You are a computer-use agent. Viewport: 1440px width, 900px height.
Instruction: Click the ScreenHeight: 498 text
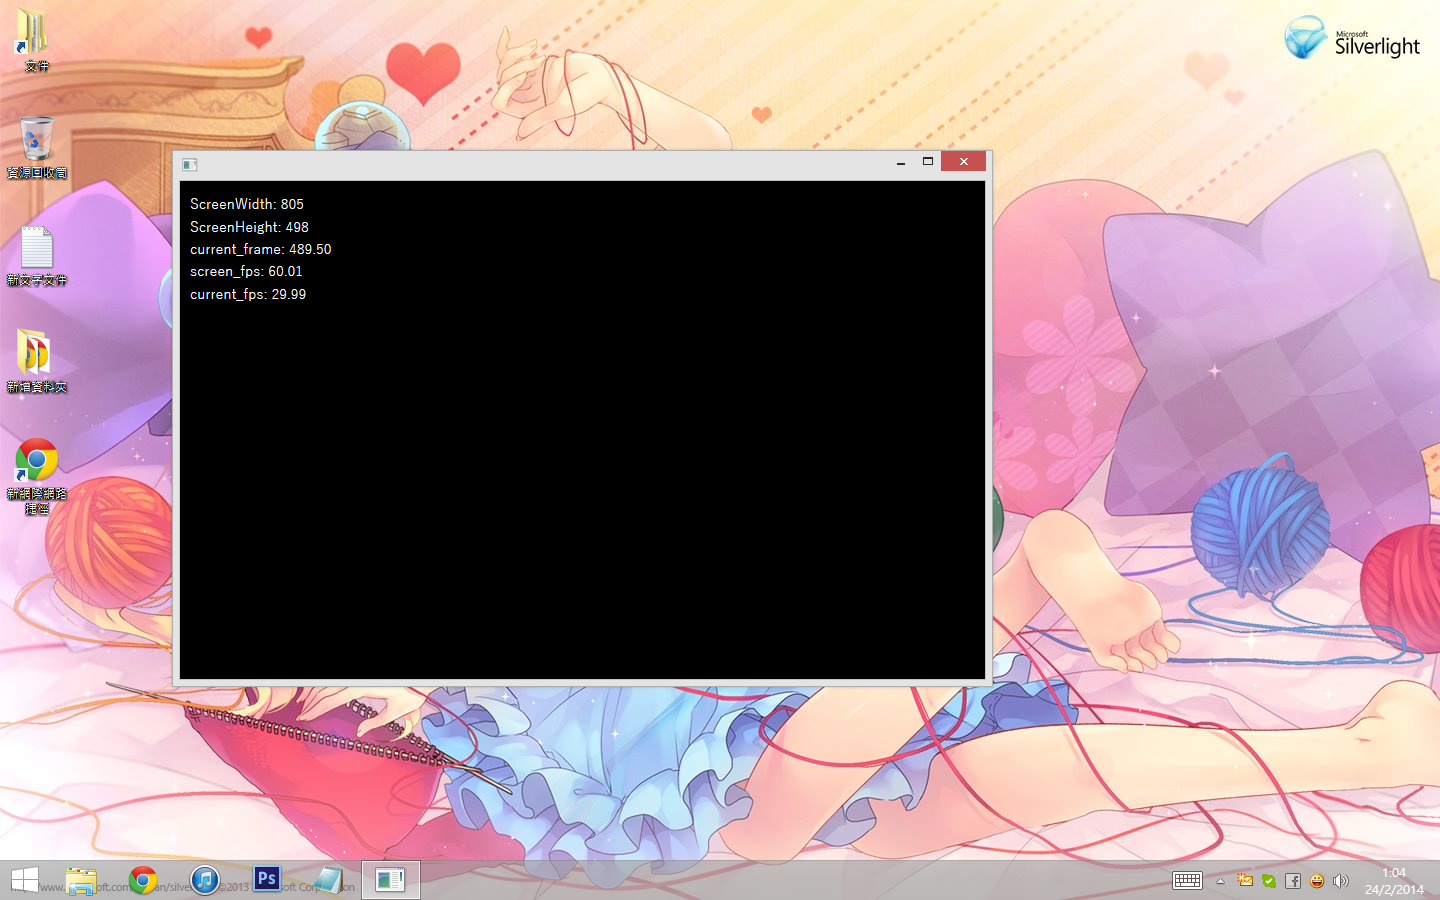point(250,227)
